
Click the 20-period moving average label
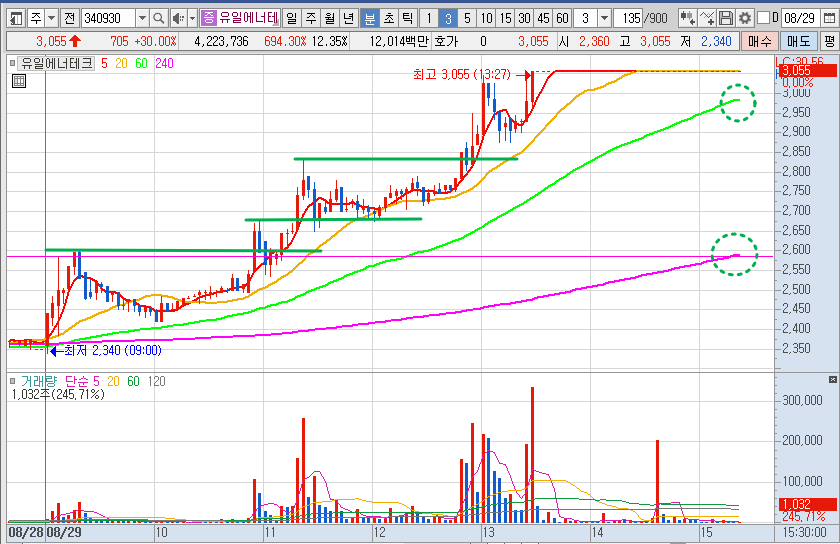[122, 63]
